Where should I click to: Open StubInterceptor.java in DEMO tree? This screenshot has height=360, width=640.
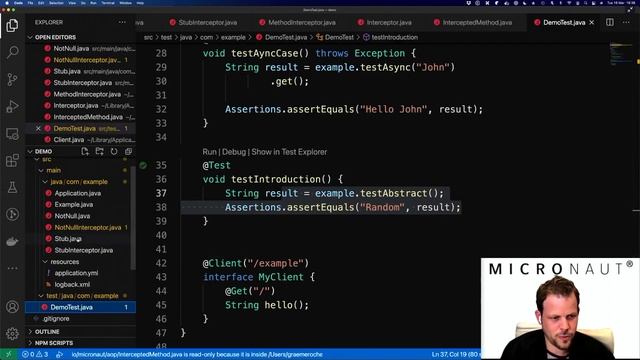point(84,250)
